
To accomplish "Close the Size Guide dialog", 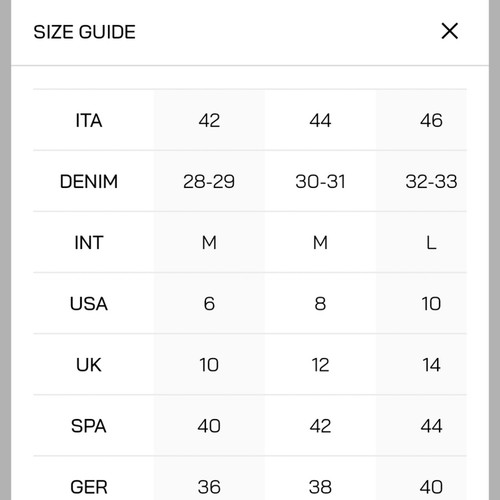I will pyautogui.click(x=449, y=31).
